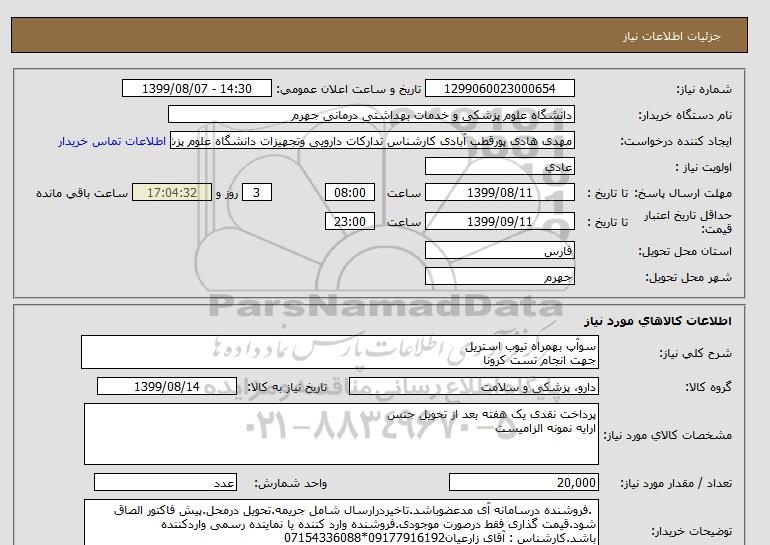Select the label تعداد / مقدار مورد نیاز

(x=676, y=484)
